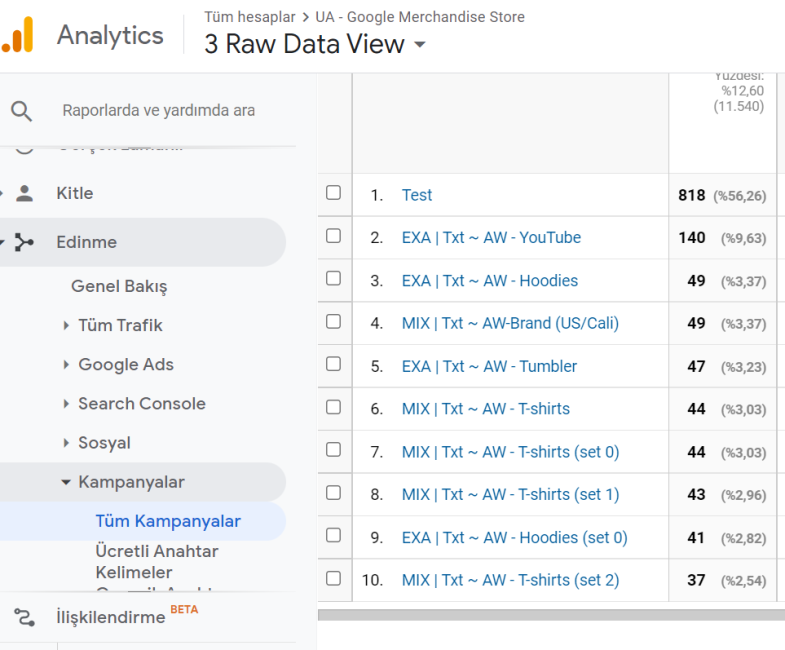Select checkbox for row 3 Hoodies
Viewport: 785px width, 650px height.
333,278
